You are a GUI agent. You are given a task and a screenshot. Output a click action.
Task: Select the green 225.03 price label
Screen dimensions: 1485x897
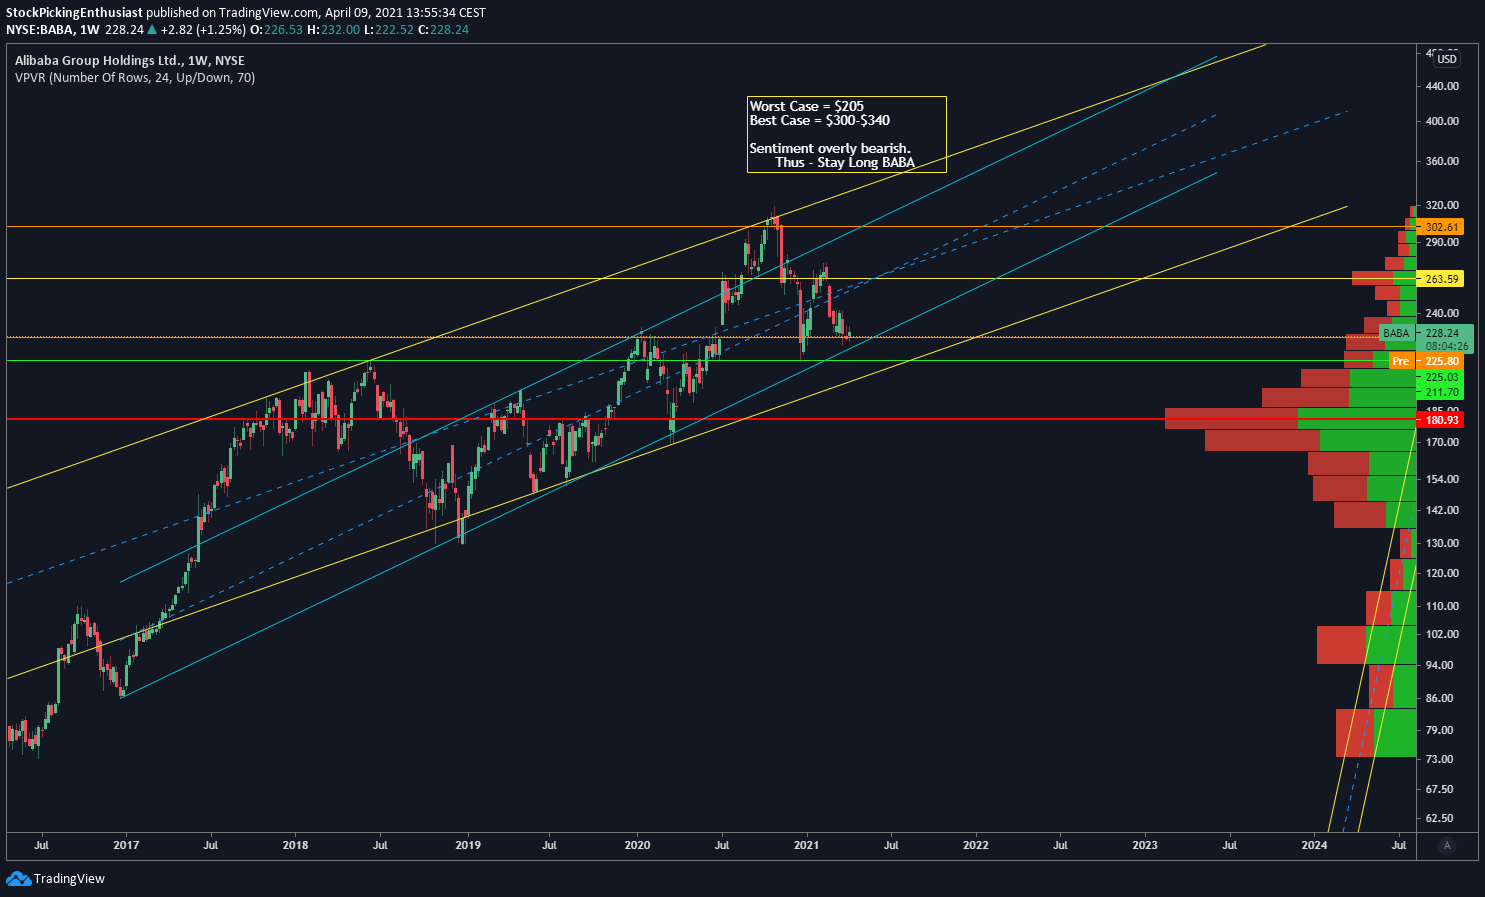[1441, 377]
